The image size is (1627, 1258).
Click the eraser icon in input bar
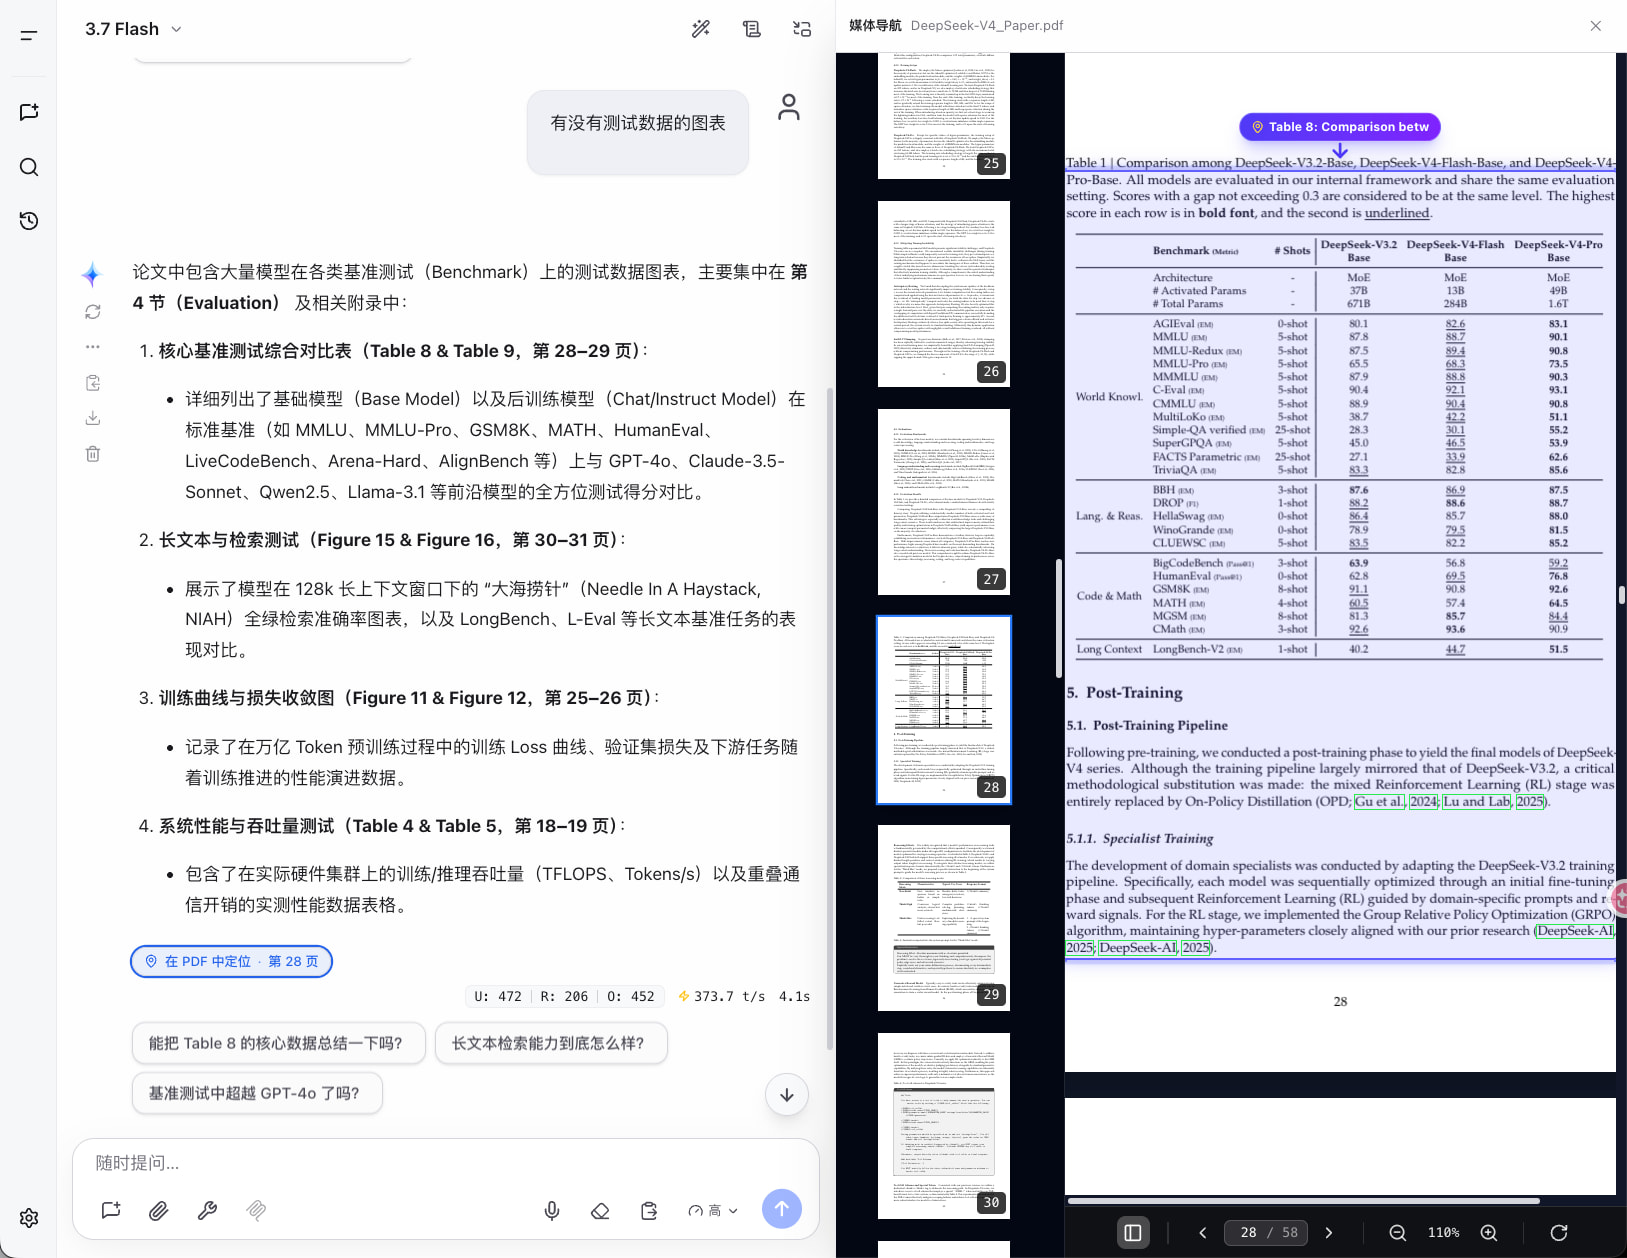point(600,1210)
